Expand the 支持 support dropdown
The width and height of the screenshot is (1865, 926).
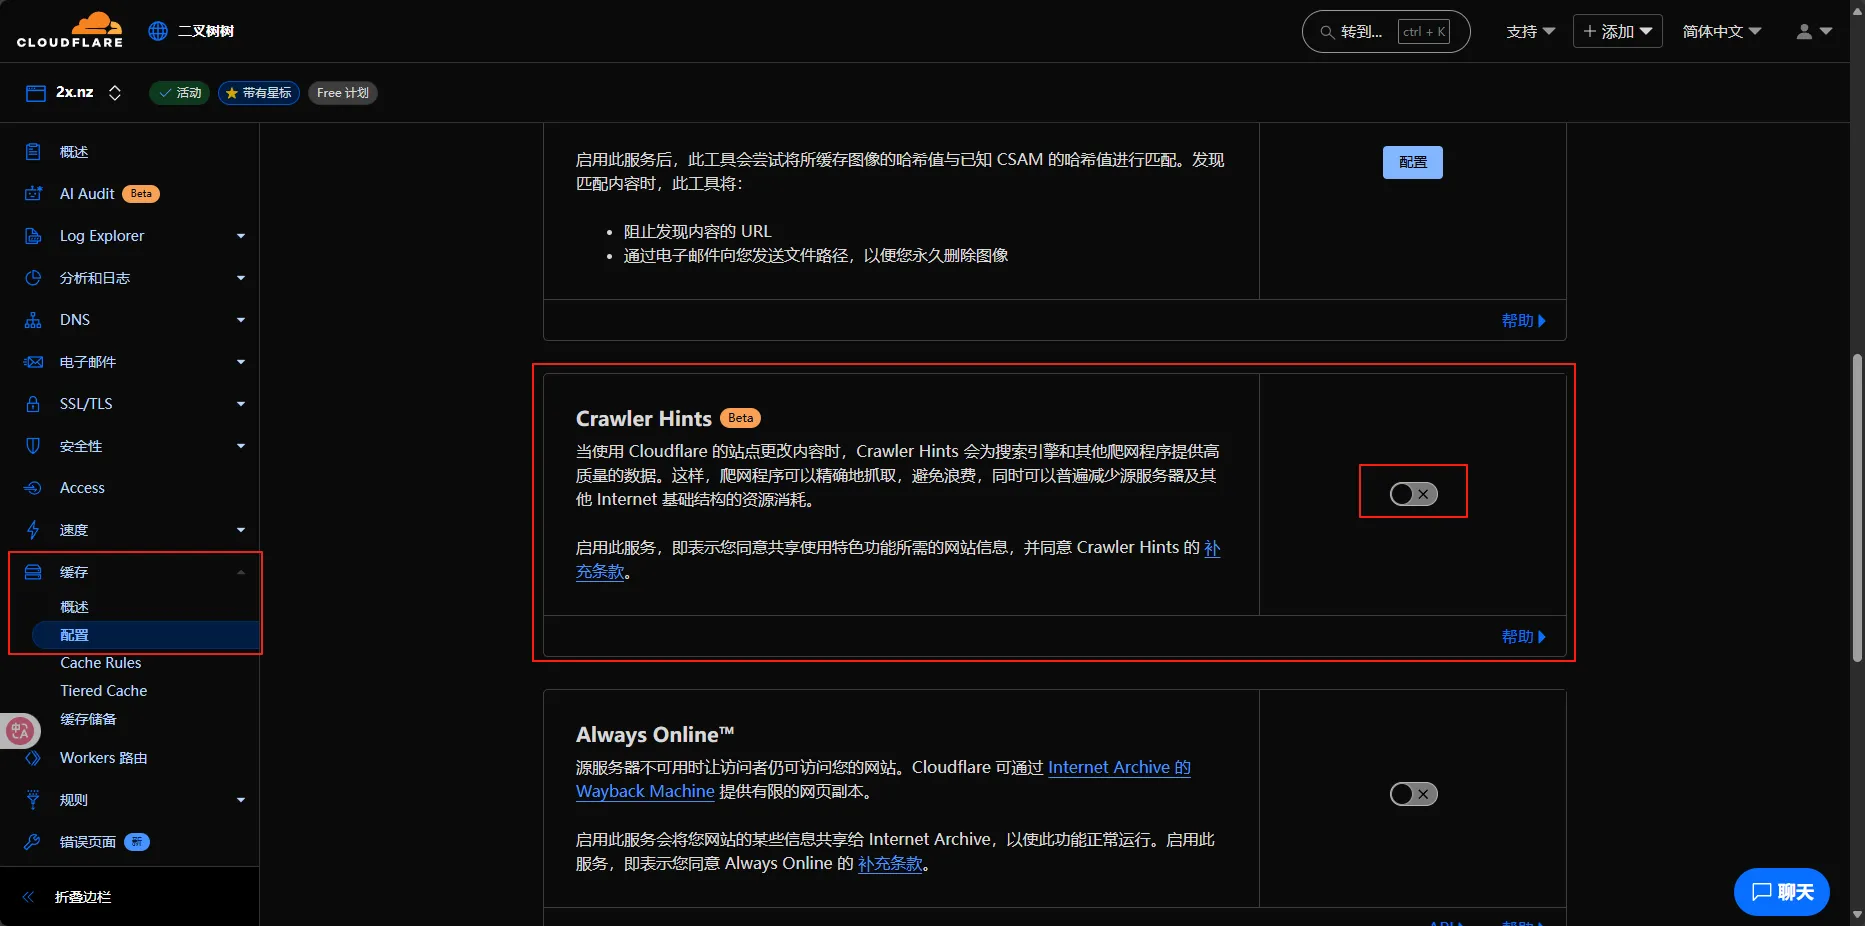1530,32
